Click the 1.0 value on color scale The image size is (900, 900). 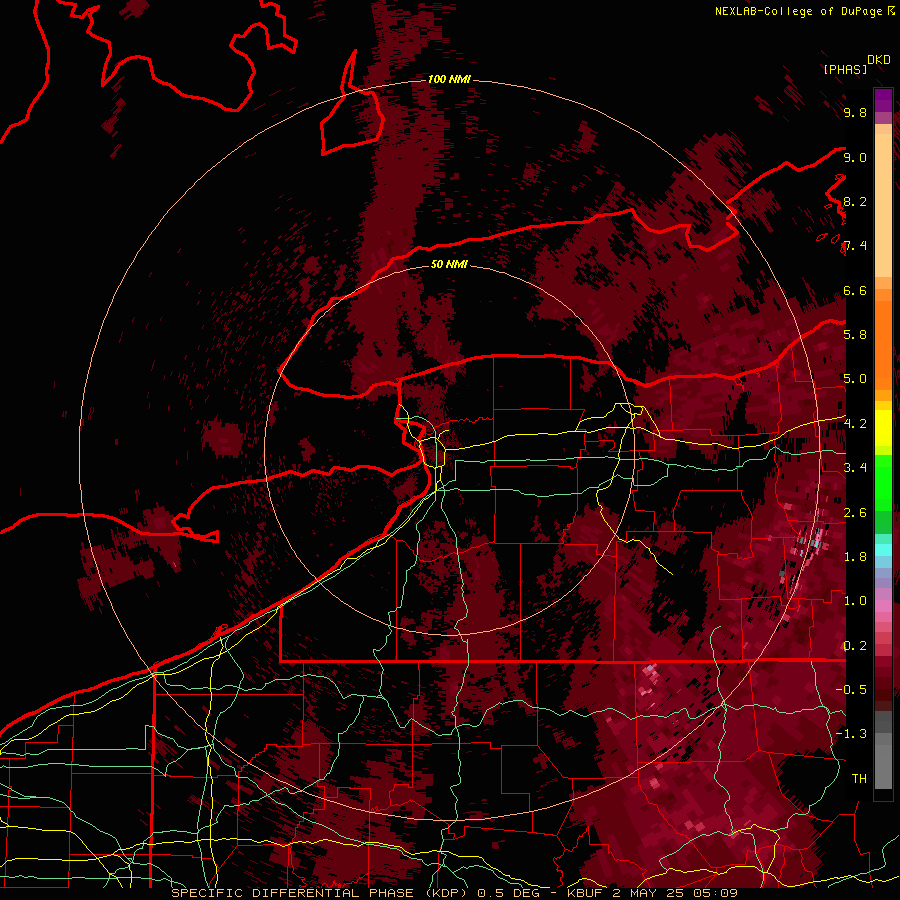tap(855, 601)
